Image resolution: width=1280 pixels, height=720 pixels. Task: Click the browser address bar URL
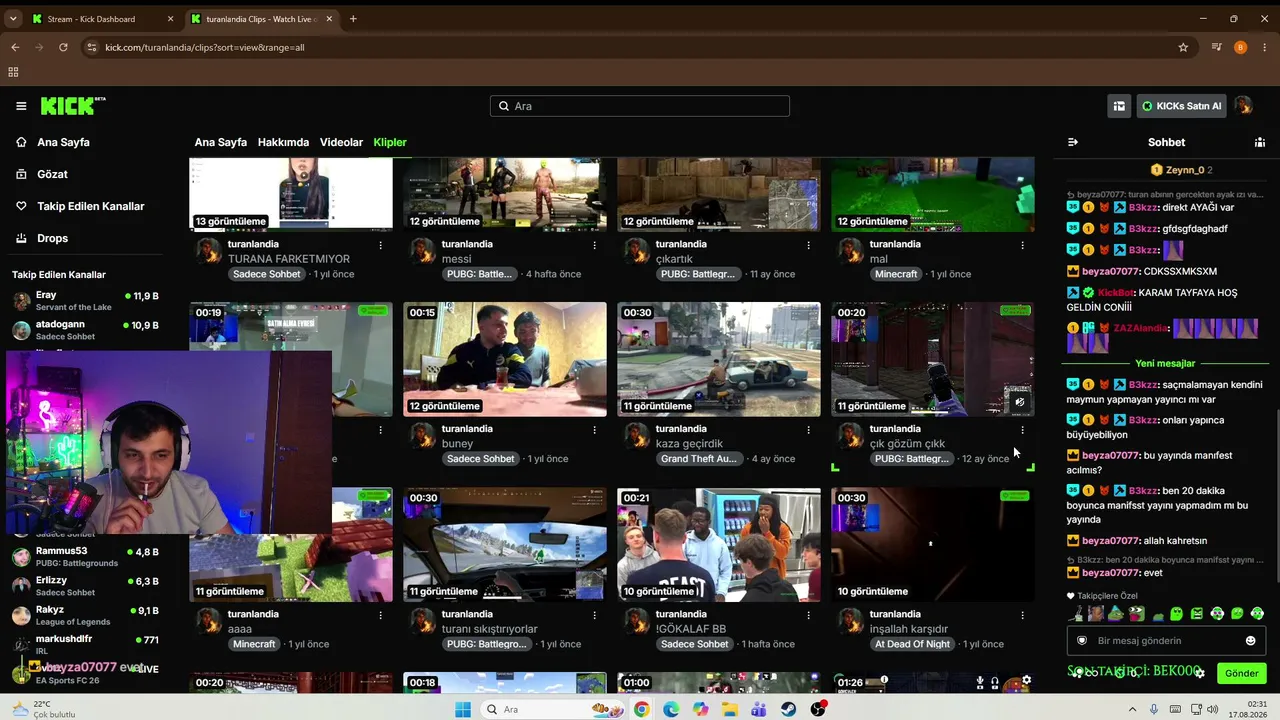[205, 47]
